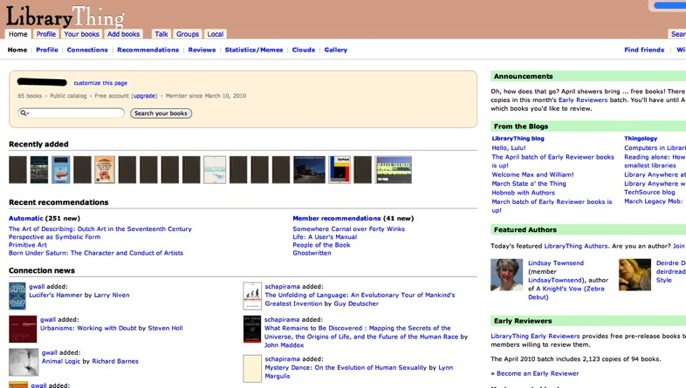Open Member recommendations link
The height and width of the screenshot is (388, 686).
[x=336, y=218]
